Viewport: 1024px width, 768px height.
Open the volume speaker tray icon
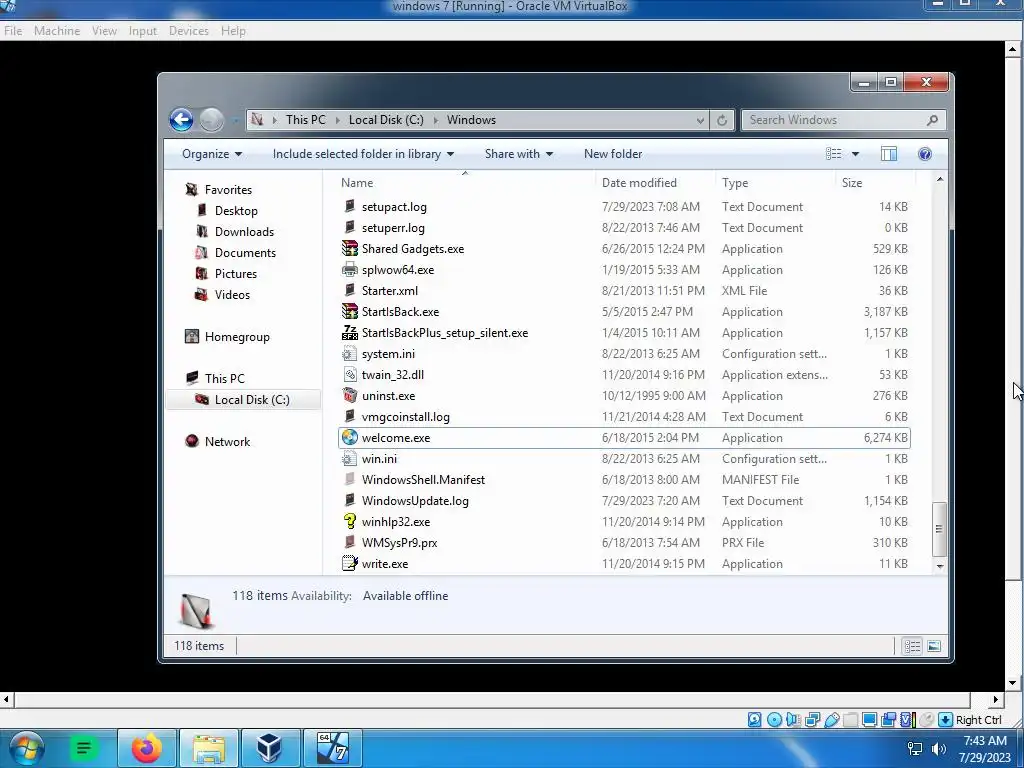(x=938, y=748)
